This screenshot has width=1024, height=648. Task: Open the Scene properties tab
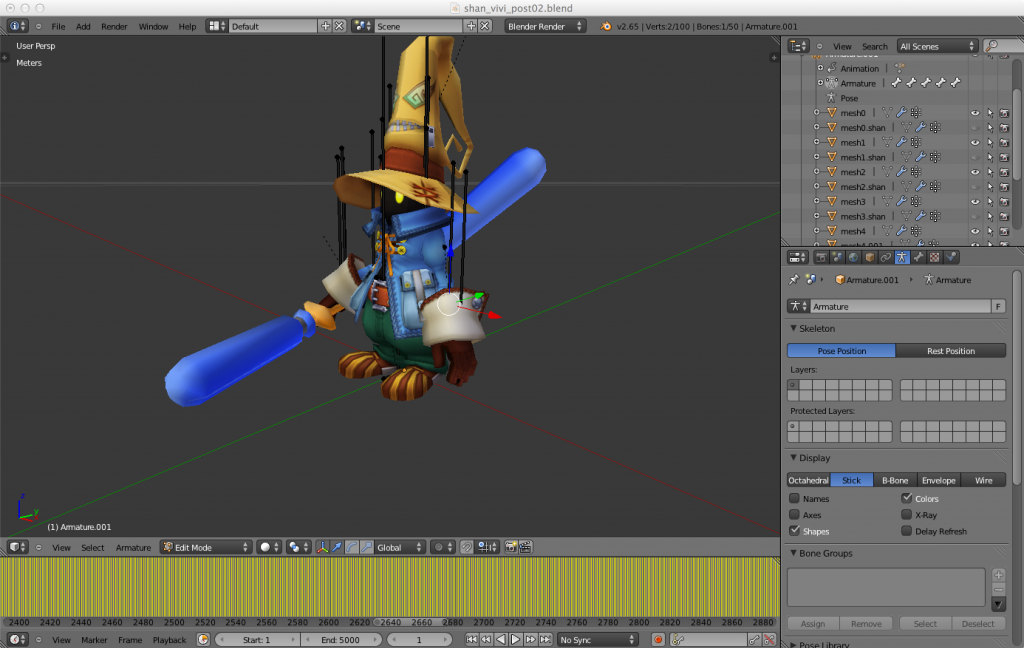pyautogui.click(x=837, y=257)
